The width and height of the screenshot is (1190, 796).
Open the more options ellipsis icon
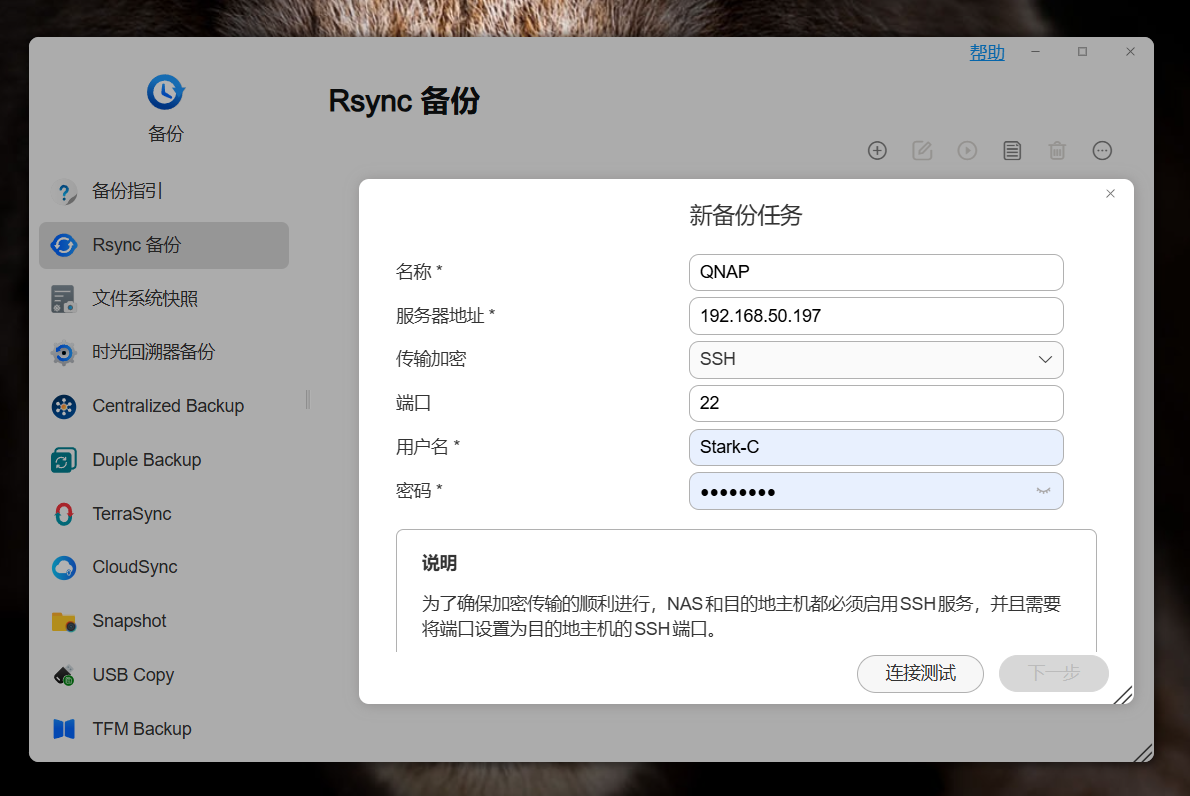click(1102, 150)
